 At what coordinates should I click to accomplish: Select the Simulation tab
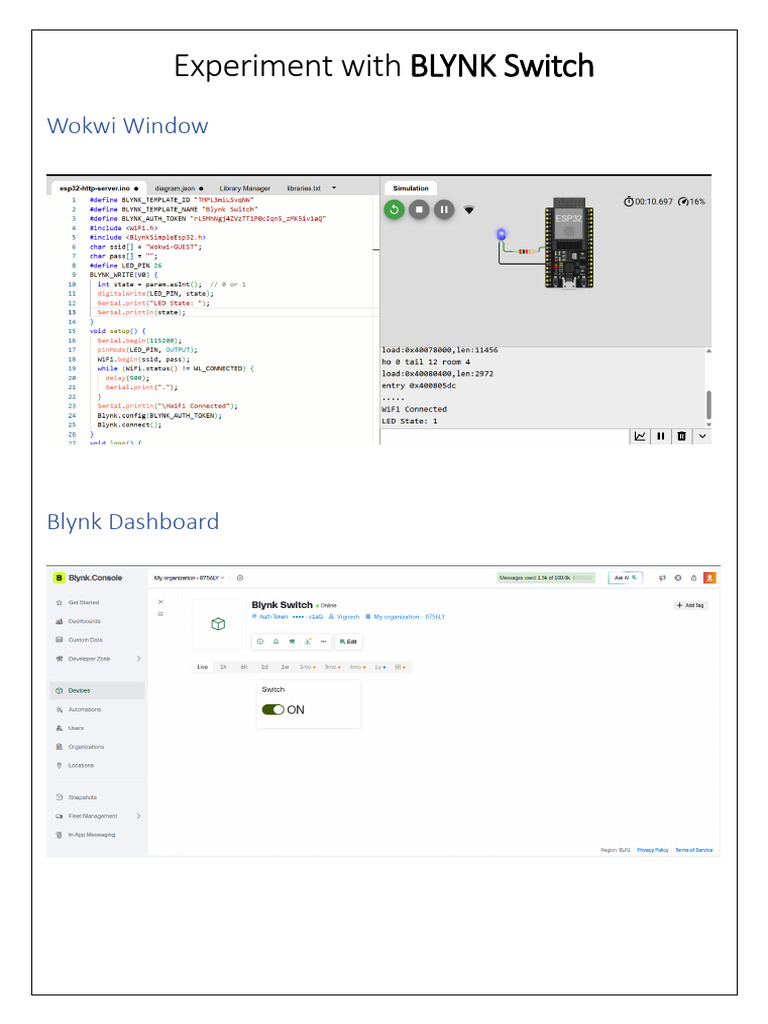[x=410, y=188]
